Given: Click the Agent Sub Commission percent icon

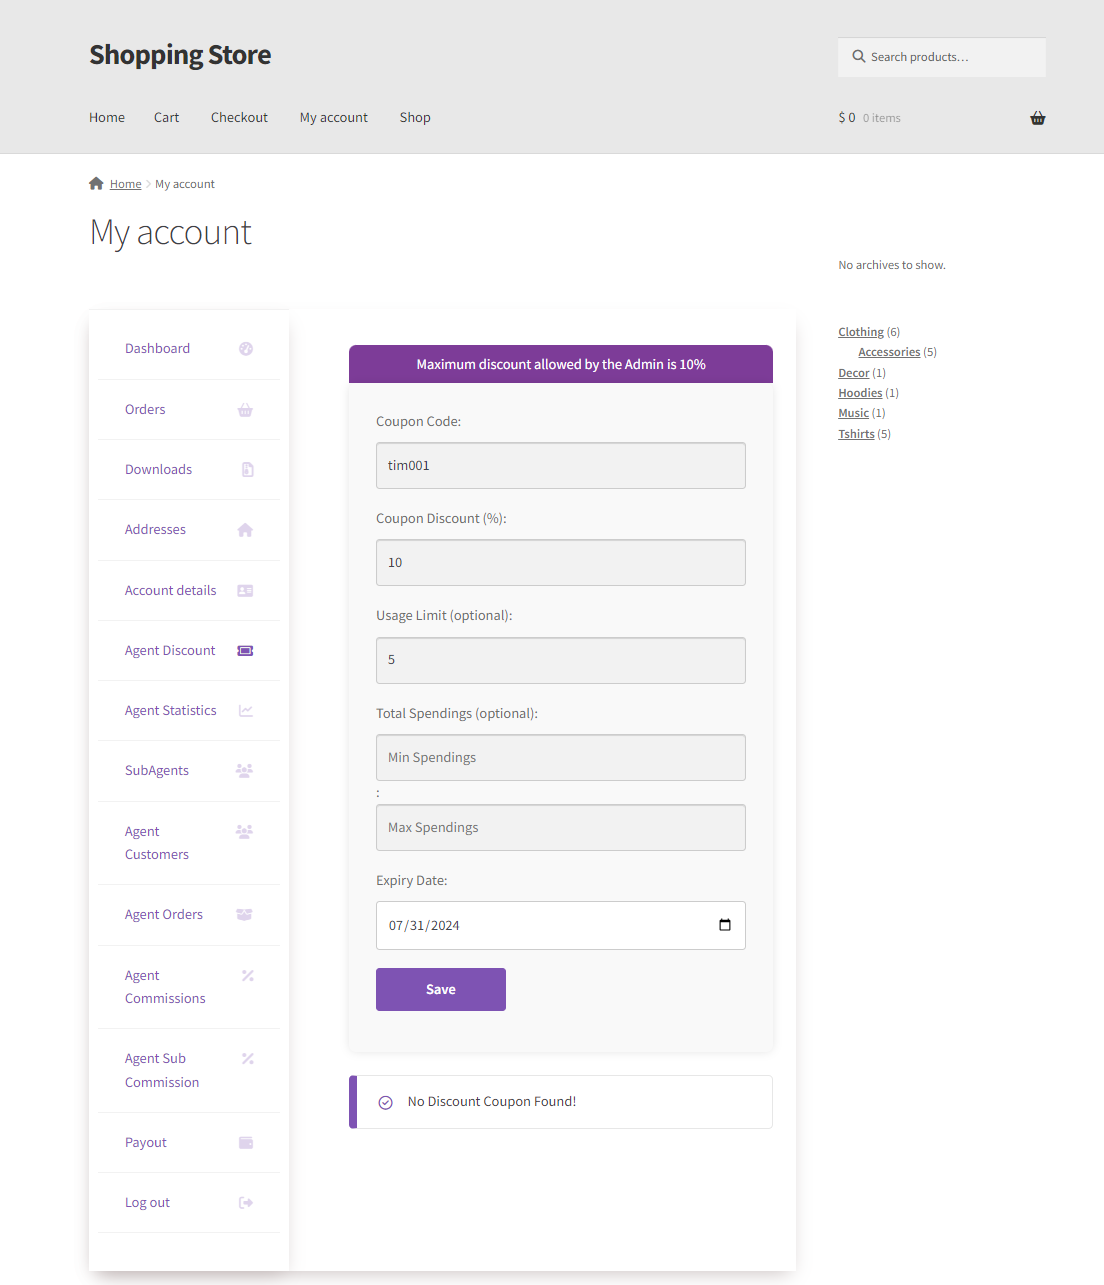Looking at the screenshot, I should 248,1059.
